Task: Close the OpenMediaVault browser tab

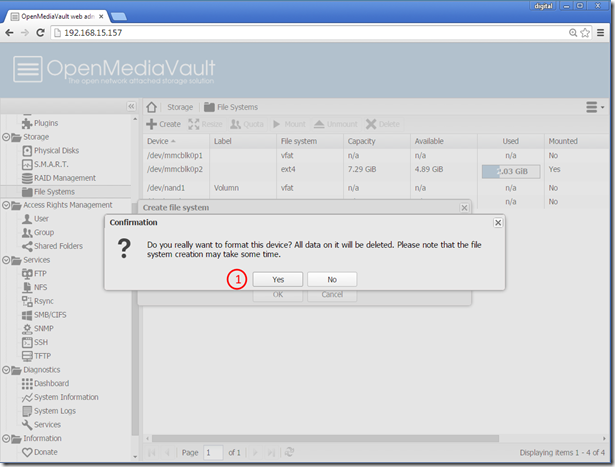Action: [101, 16]
